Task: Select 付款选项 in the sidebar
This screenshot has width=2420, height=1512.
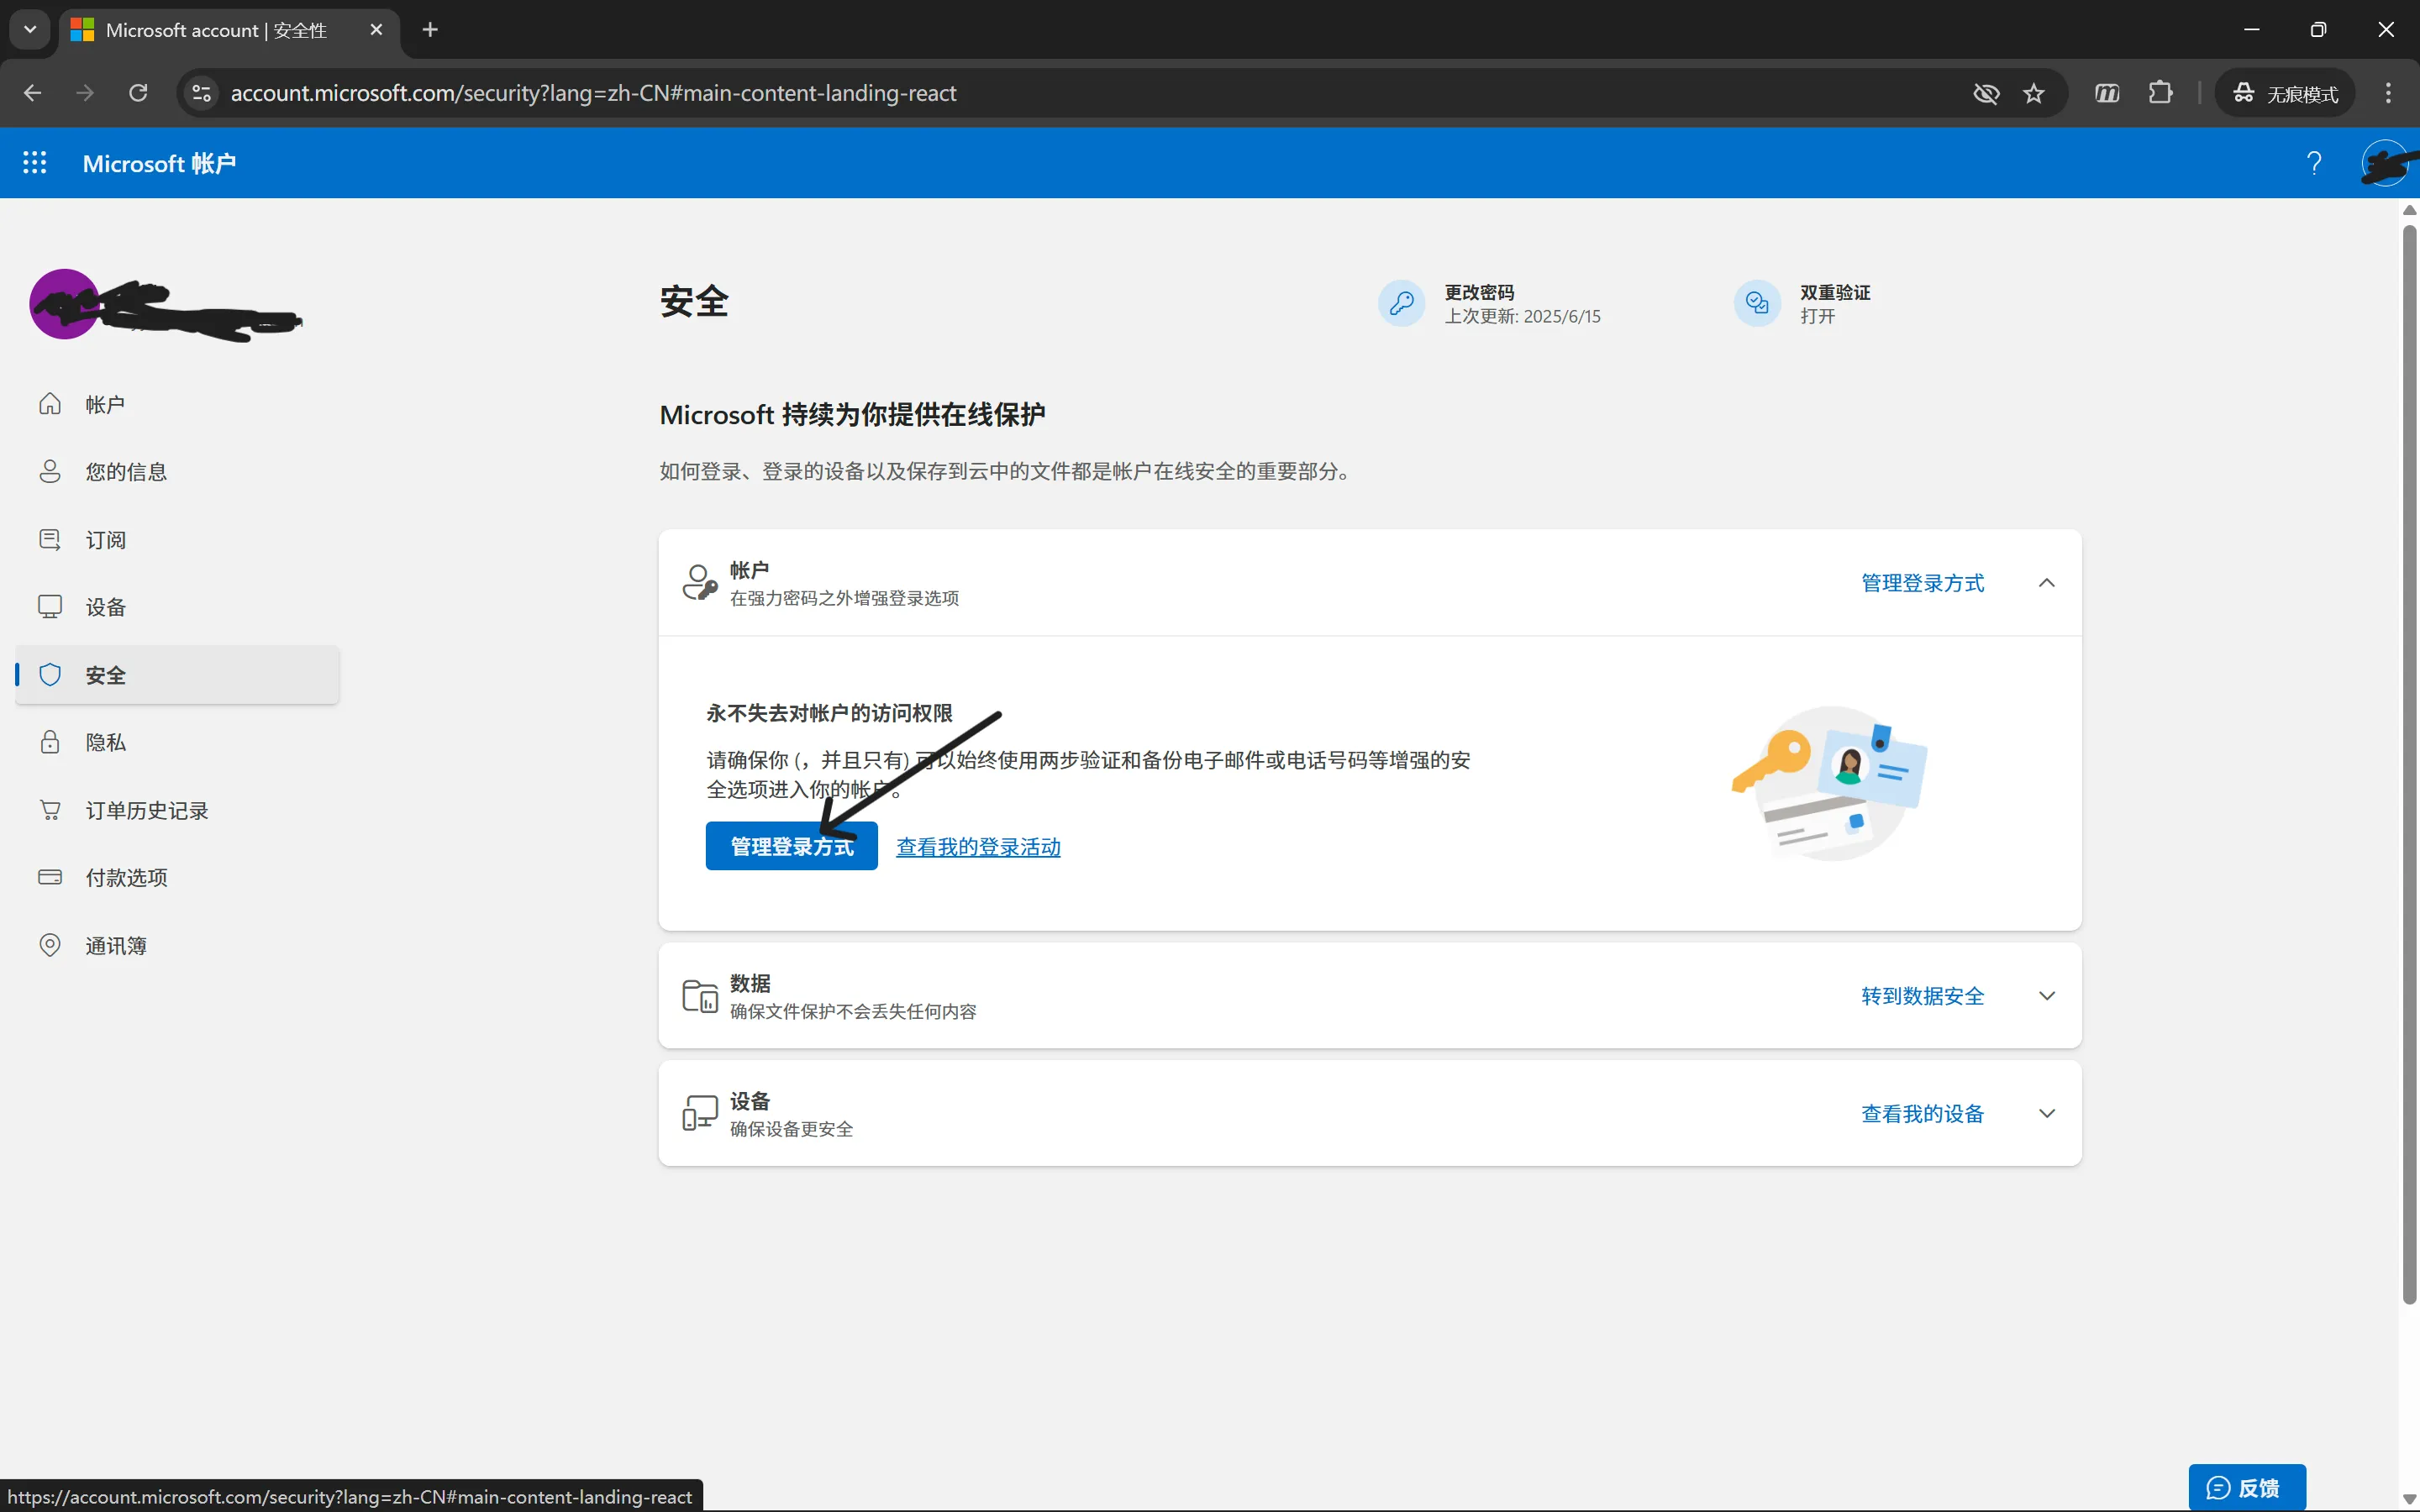Action: (x=126, y=877)
